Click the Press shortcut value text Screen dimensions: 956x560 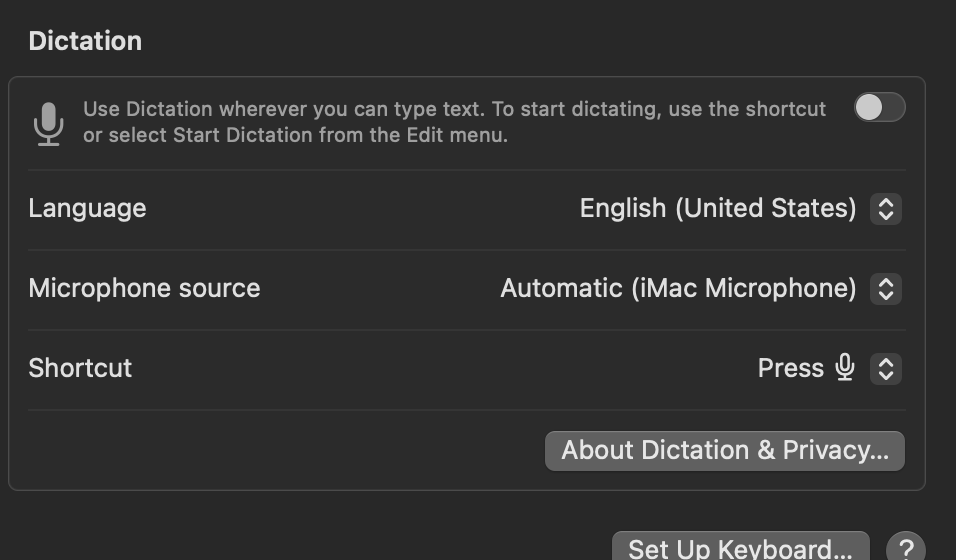coord(790,368)
